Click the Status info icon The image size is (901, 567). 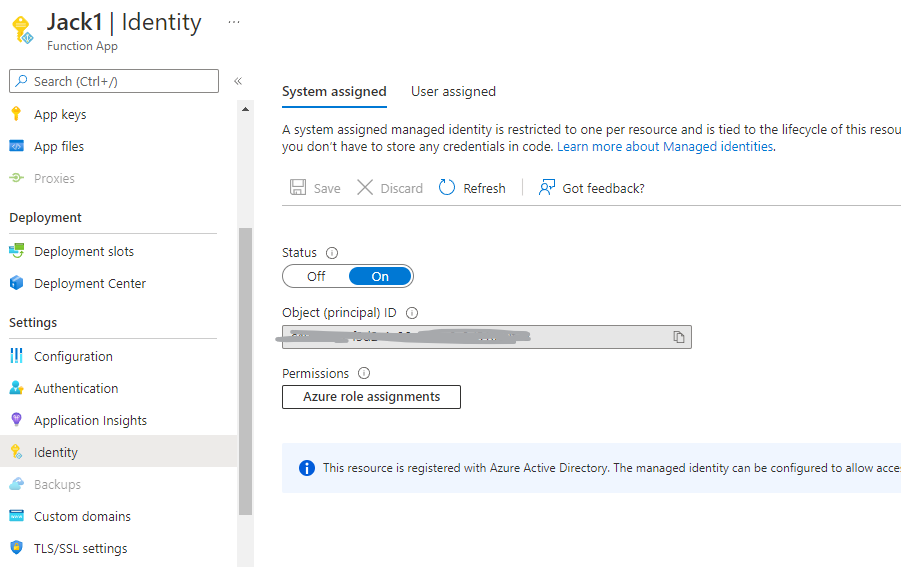332,253
